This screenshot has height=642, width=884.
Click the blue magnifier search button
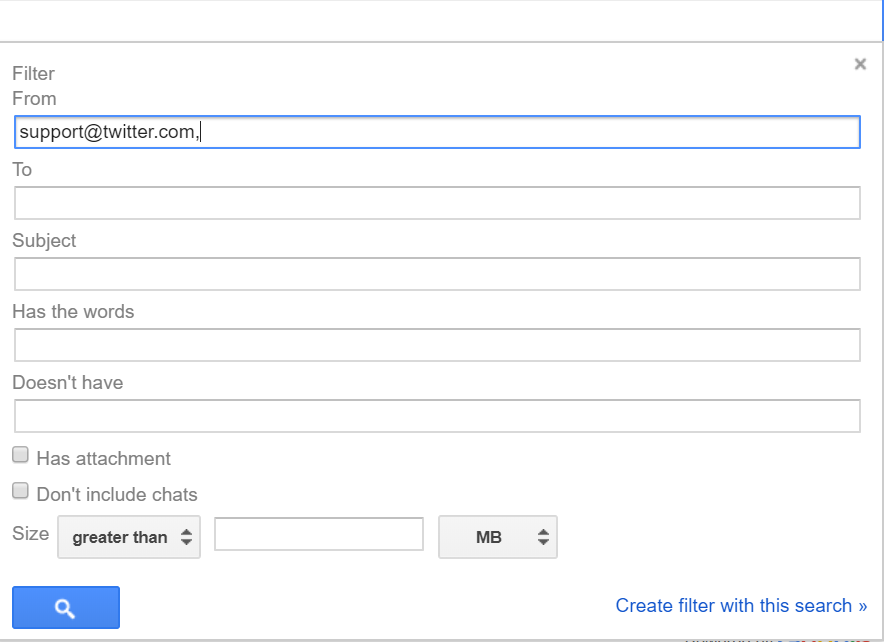click(x=66, y=608)
